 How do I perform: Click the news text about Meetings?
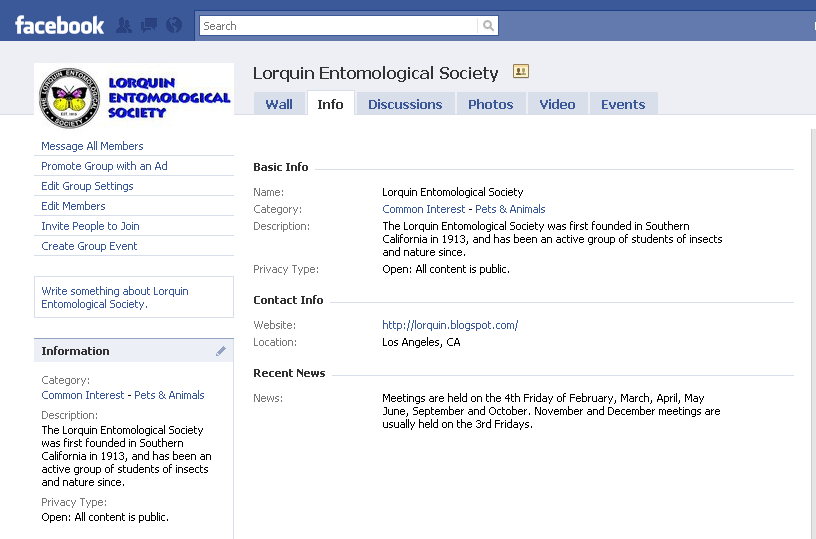(551, 411)
